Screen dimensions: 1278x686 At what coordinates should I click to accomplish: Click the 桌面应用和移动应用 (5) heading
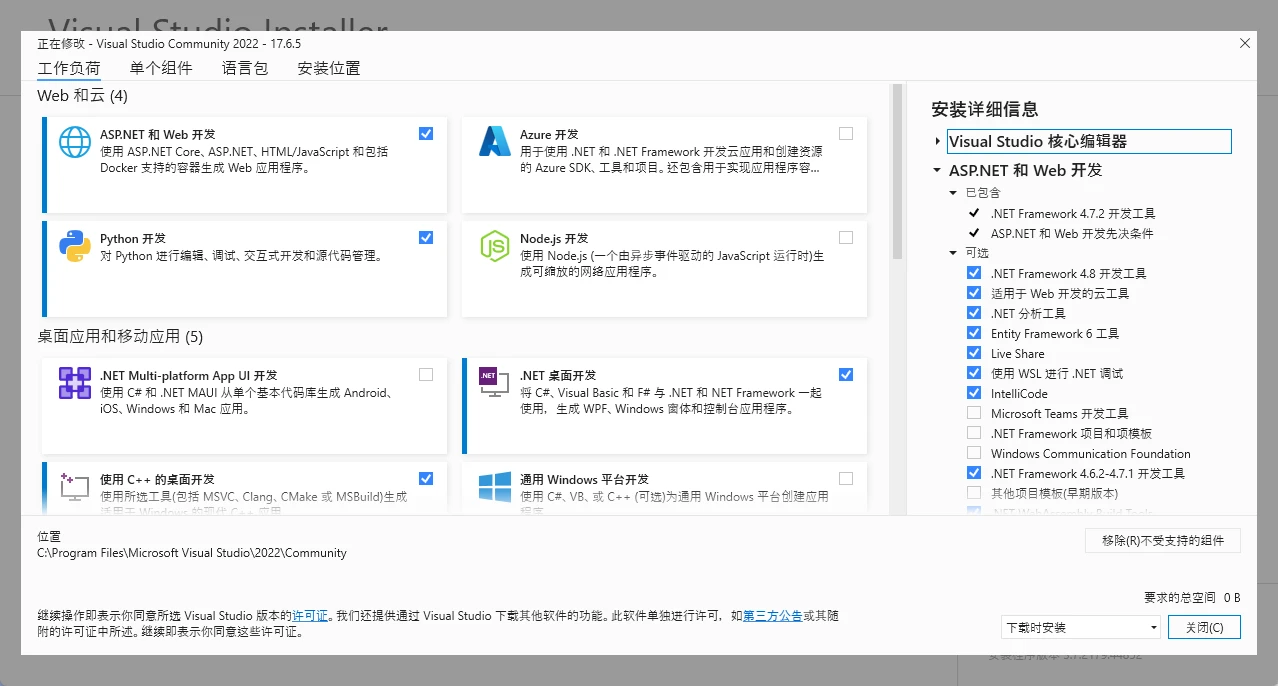pyautogui.click(x=120, y=336)
